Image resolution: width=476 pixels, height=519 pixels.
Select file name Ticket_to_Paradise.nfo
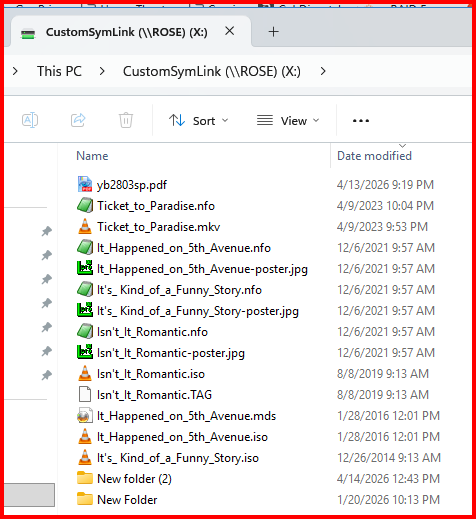click(156, 206)
